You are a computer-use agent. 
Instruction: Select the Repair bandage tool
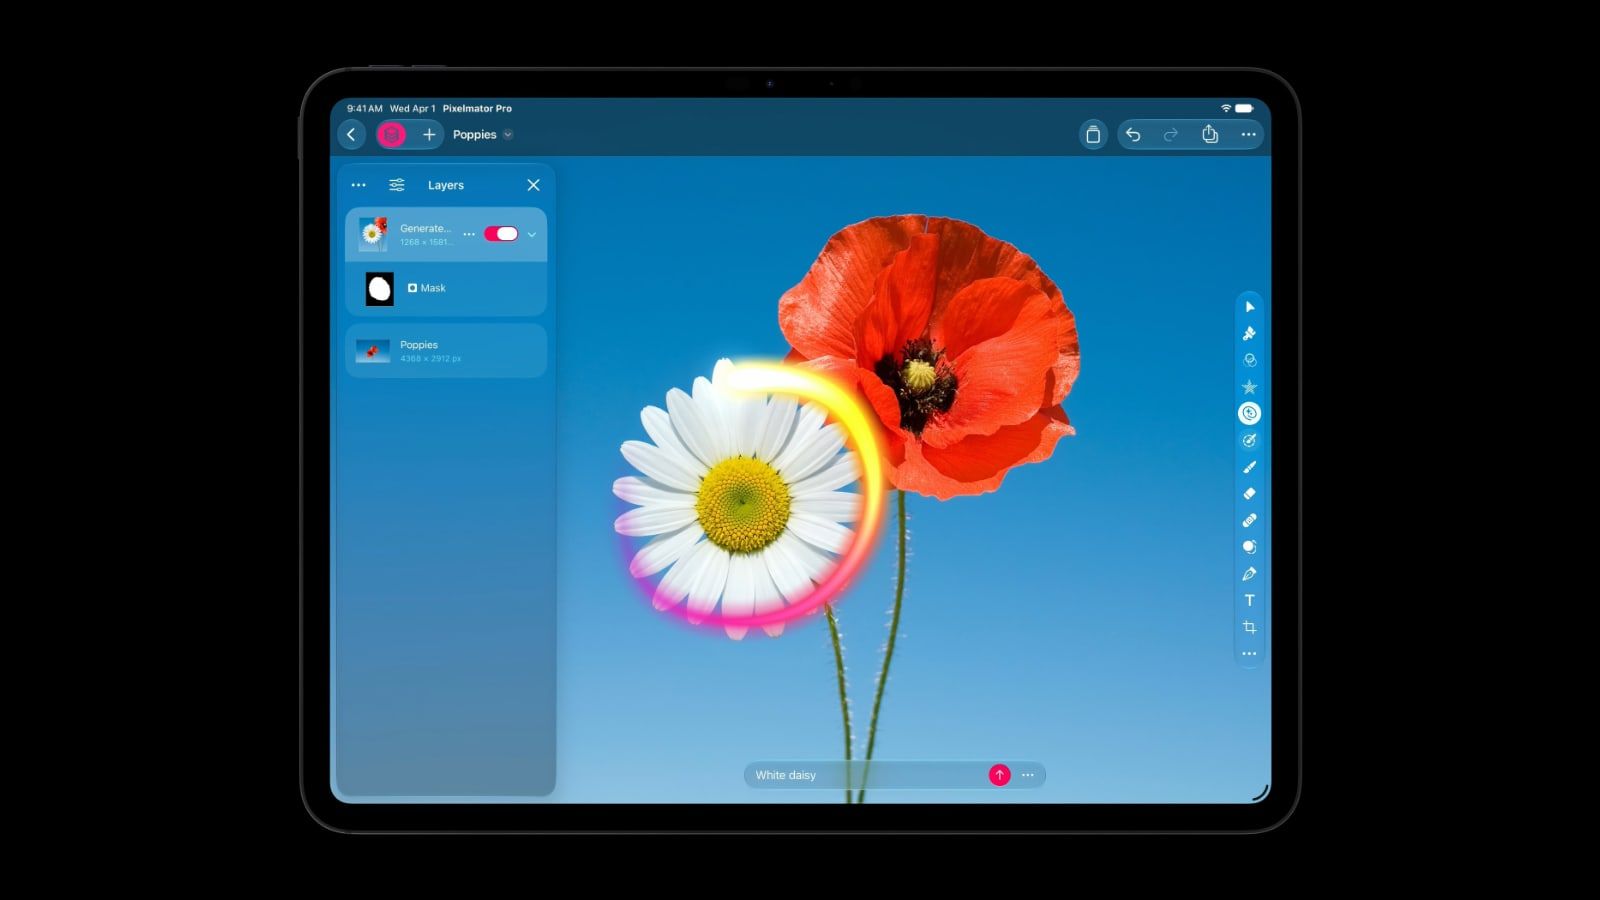coord(1249,520)
